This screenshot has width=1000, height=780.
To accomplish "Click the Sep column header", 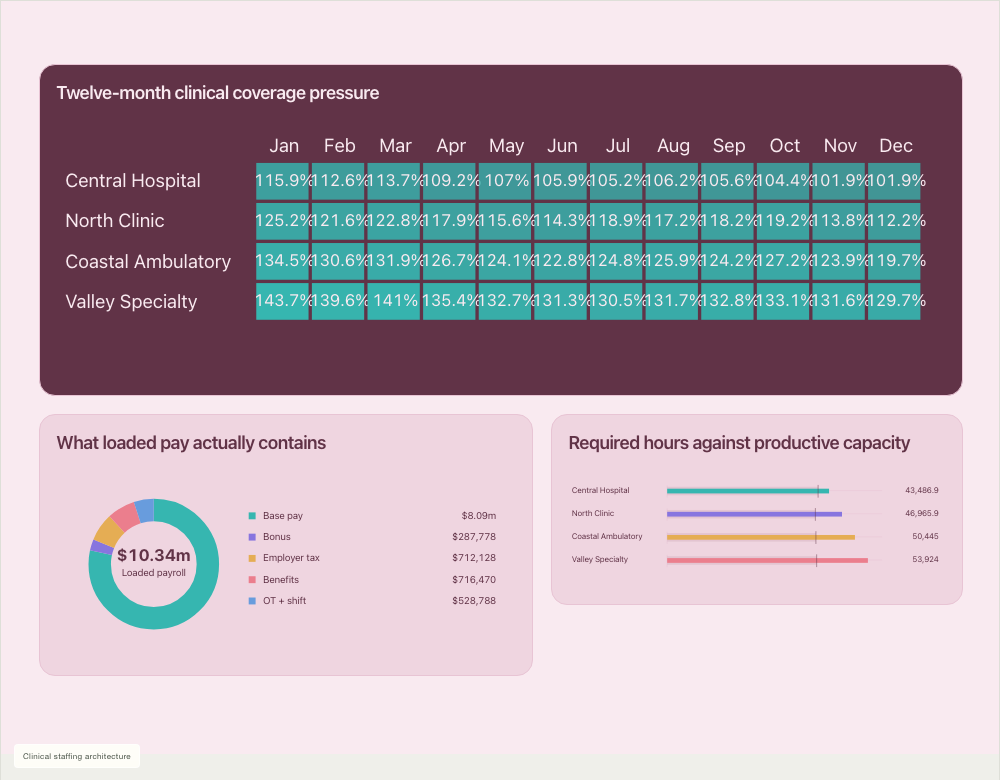I will 729,146.
